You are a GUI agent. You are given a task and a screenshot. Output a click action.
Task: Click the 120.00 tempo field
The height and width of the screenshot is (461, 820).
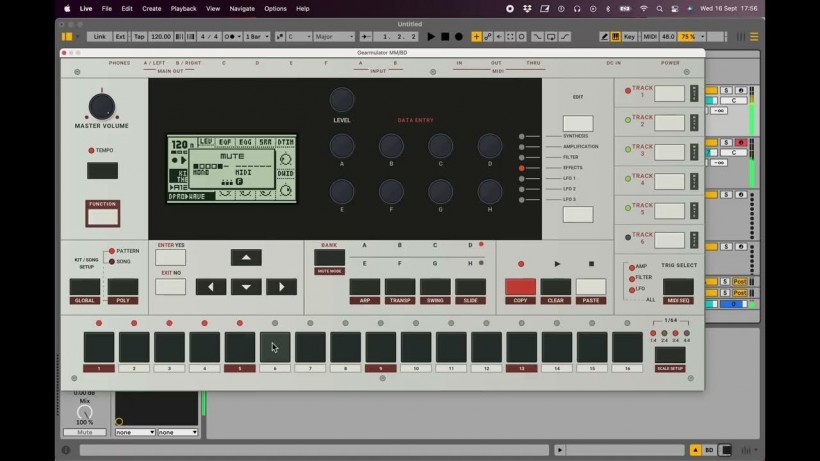(161, 37)
